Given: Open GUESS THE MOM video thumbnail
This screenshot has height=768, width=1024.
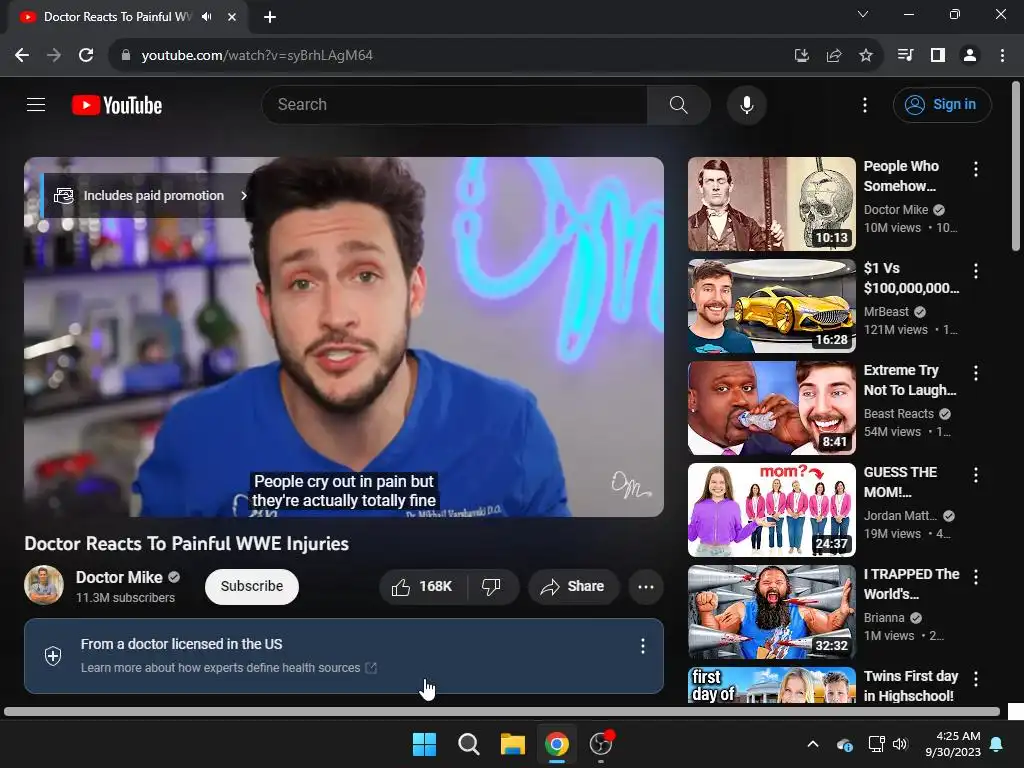Looking at the screenshot, I should pos(771,509).
